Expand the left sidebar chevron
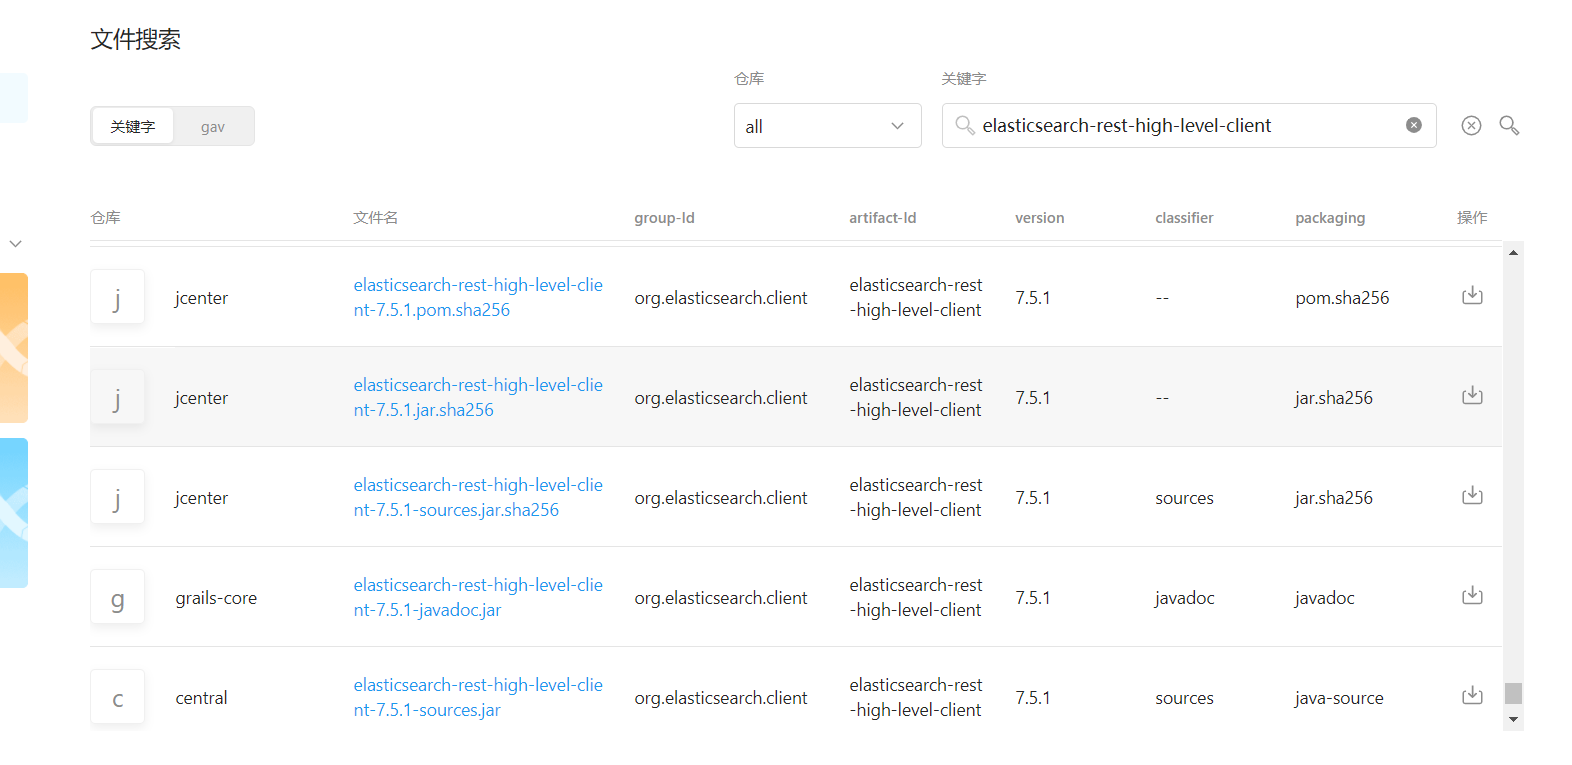The height and width of the screenshot is (765, 1572). tap(15, 244)
